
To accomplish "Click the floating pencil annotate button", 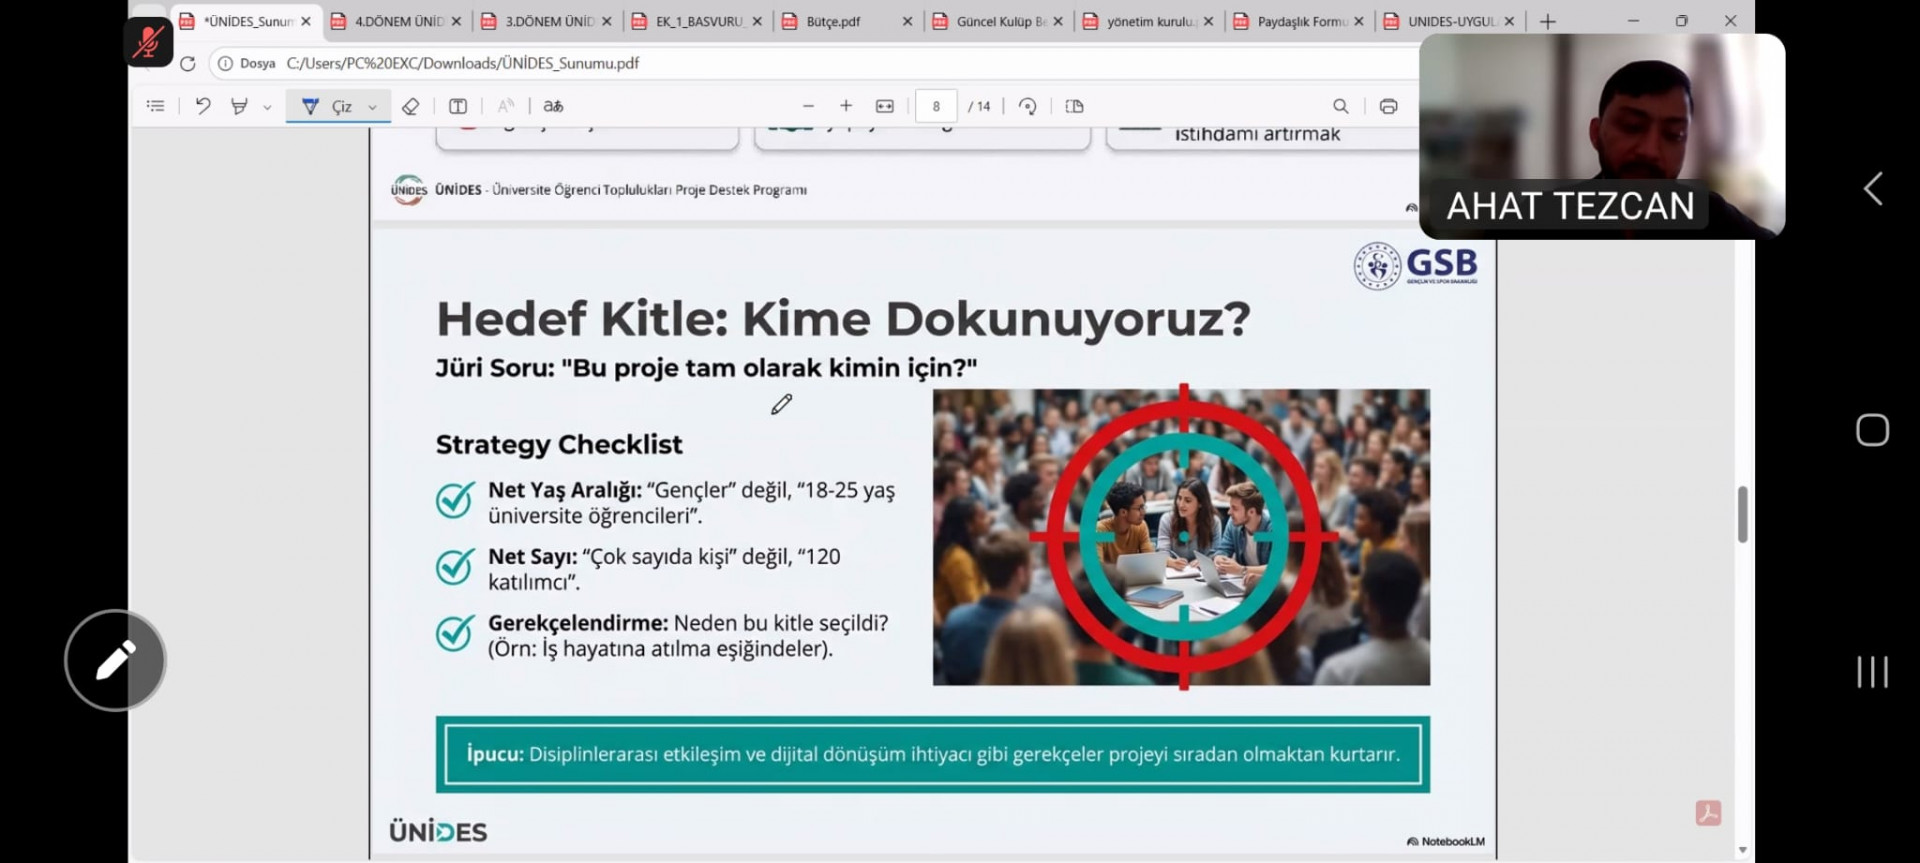I will [115, 660].
